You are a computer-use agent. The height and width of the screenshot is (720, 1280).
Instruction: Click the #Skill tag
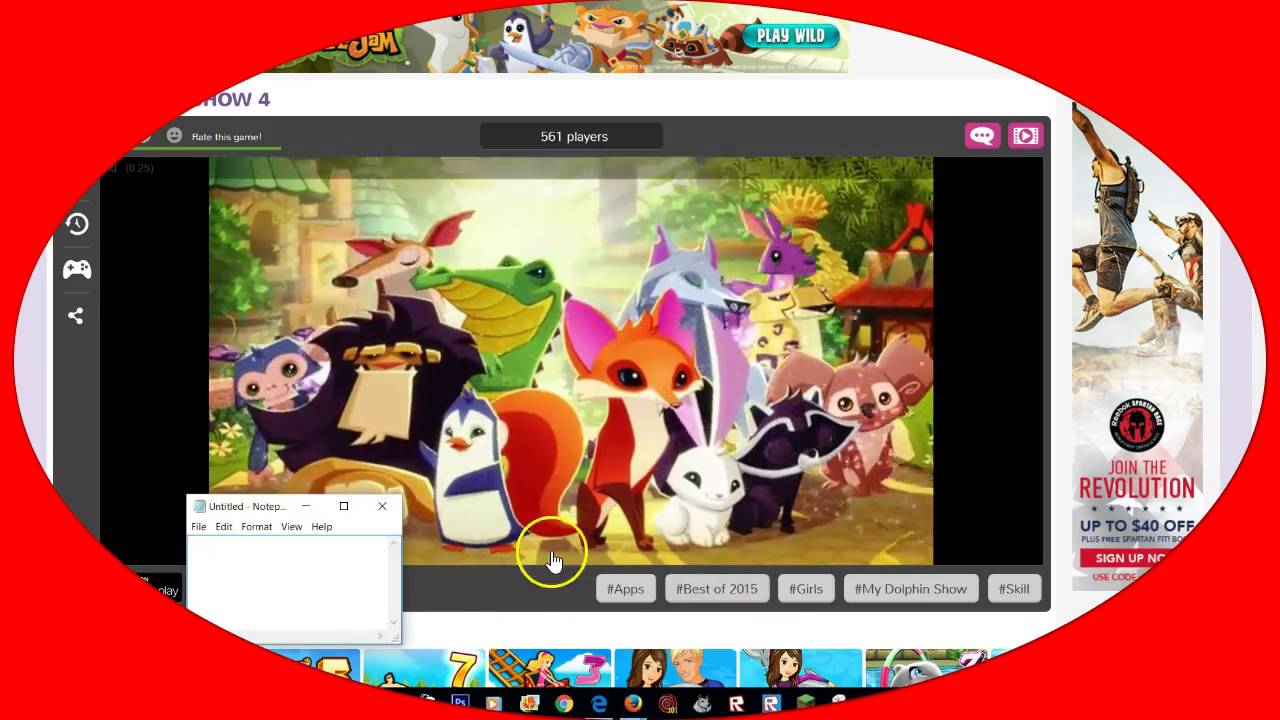pyautogui.click(x=1014, y=589)
